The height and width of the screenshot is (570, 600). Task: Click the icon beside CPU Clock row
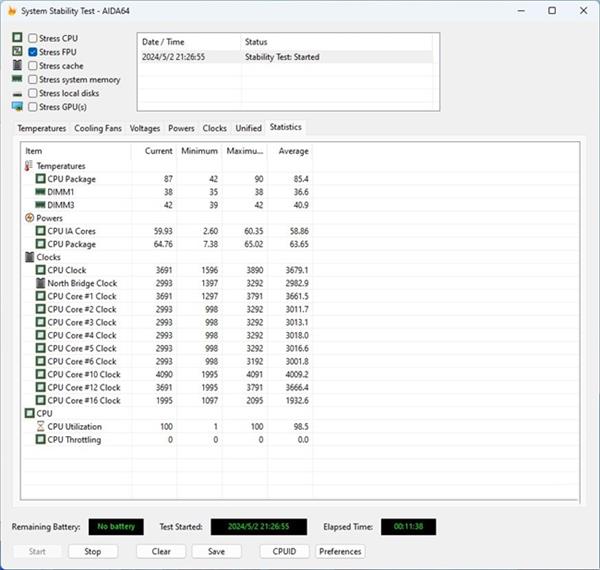[x=40, y=270]
